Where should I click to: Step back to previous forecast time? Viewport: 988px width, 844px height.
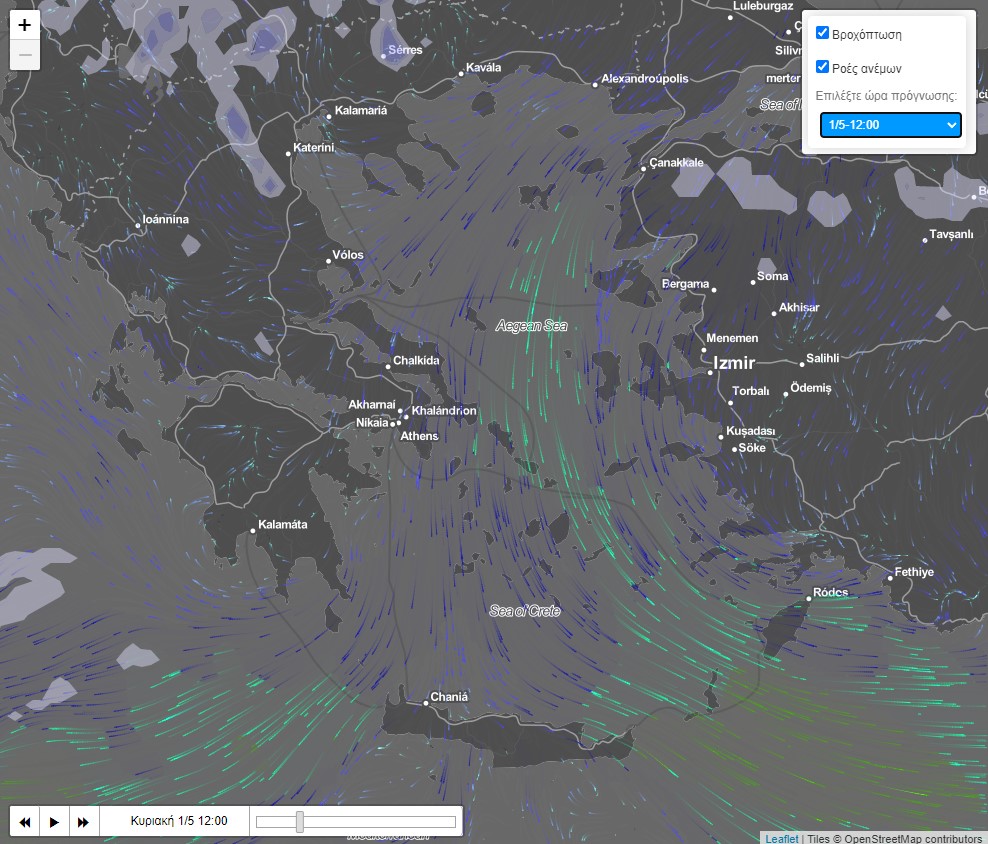(x=24, y=822)
